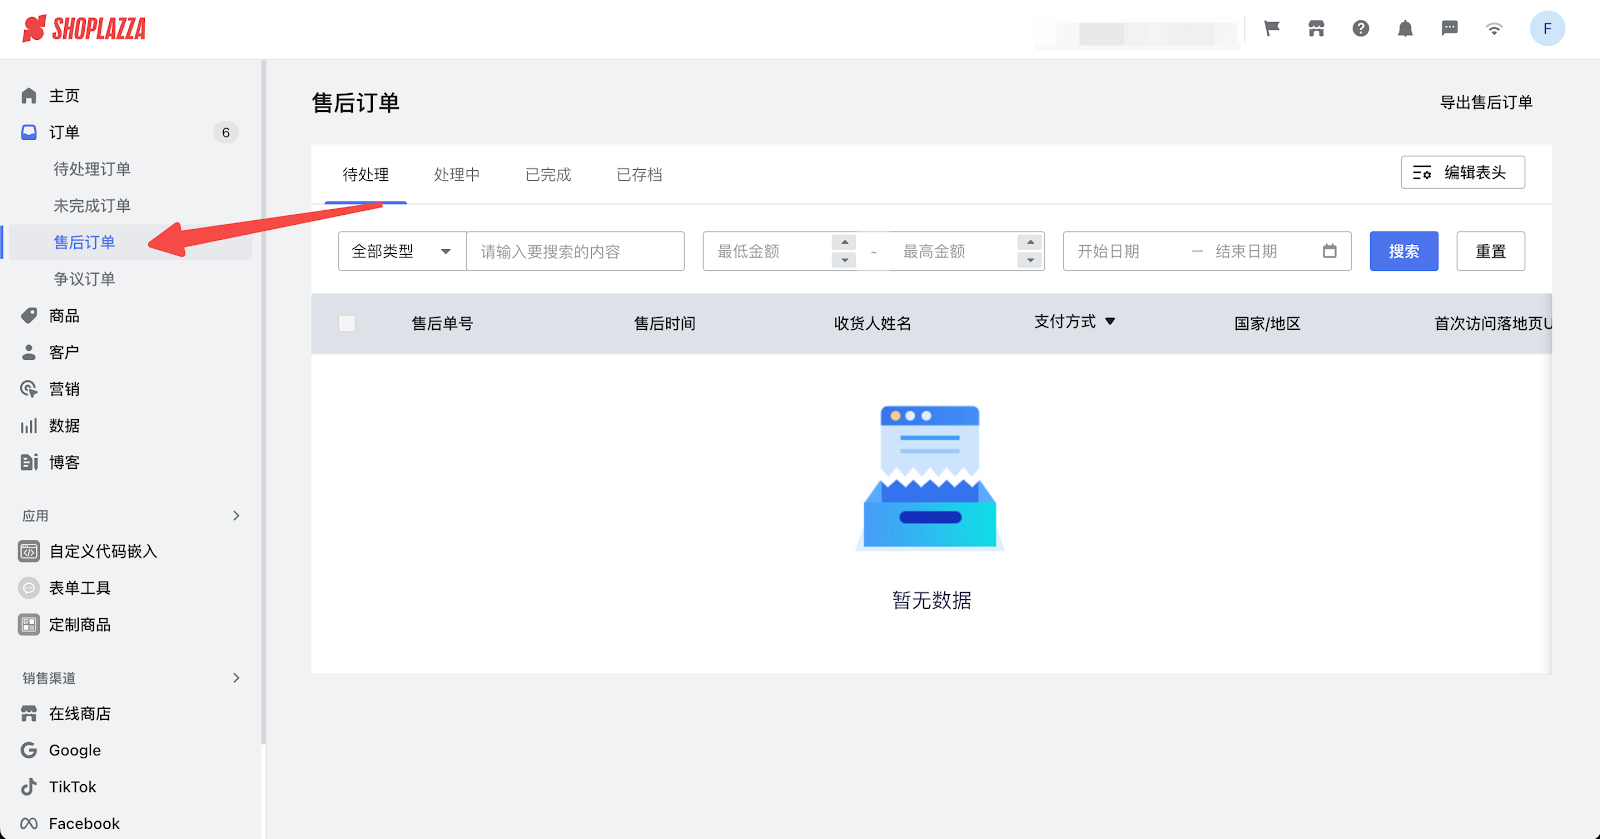The height and width of the screenshot is (839, 1600).
Task: Open the 全部类型 type dropdown
Action: click(x=402, y=251)
